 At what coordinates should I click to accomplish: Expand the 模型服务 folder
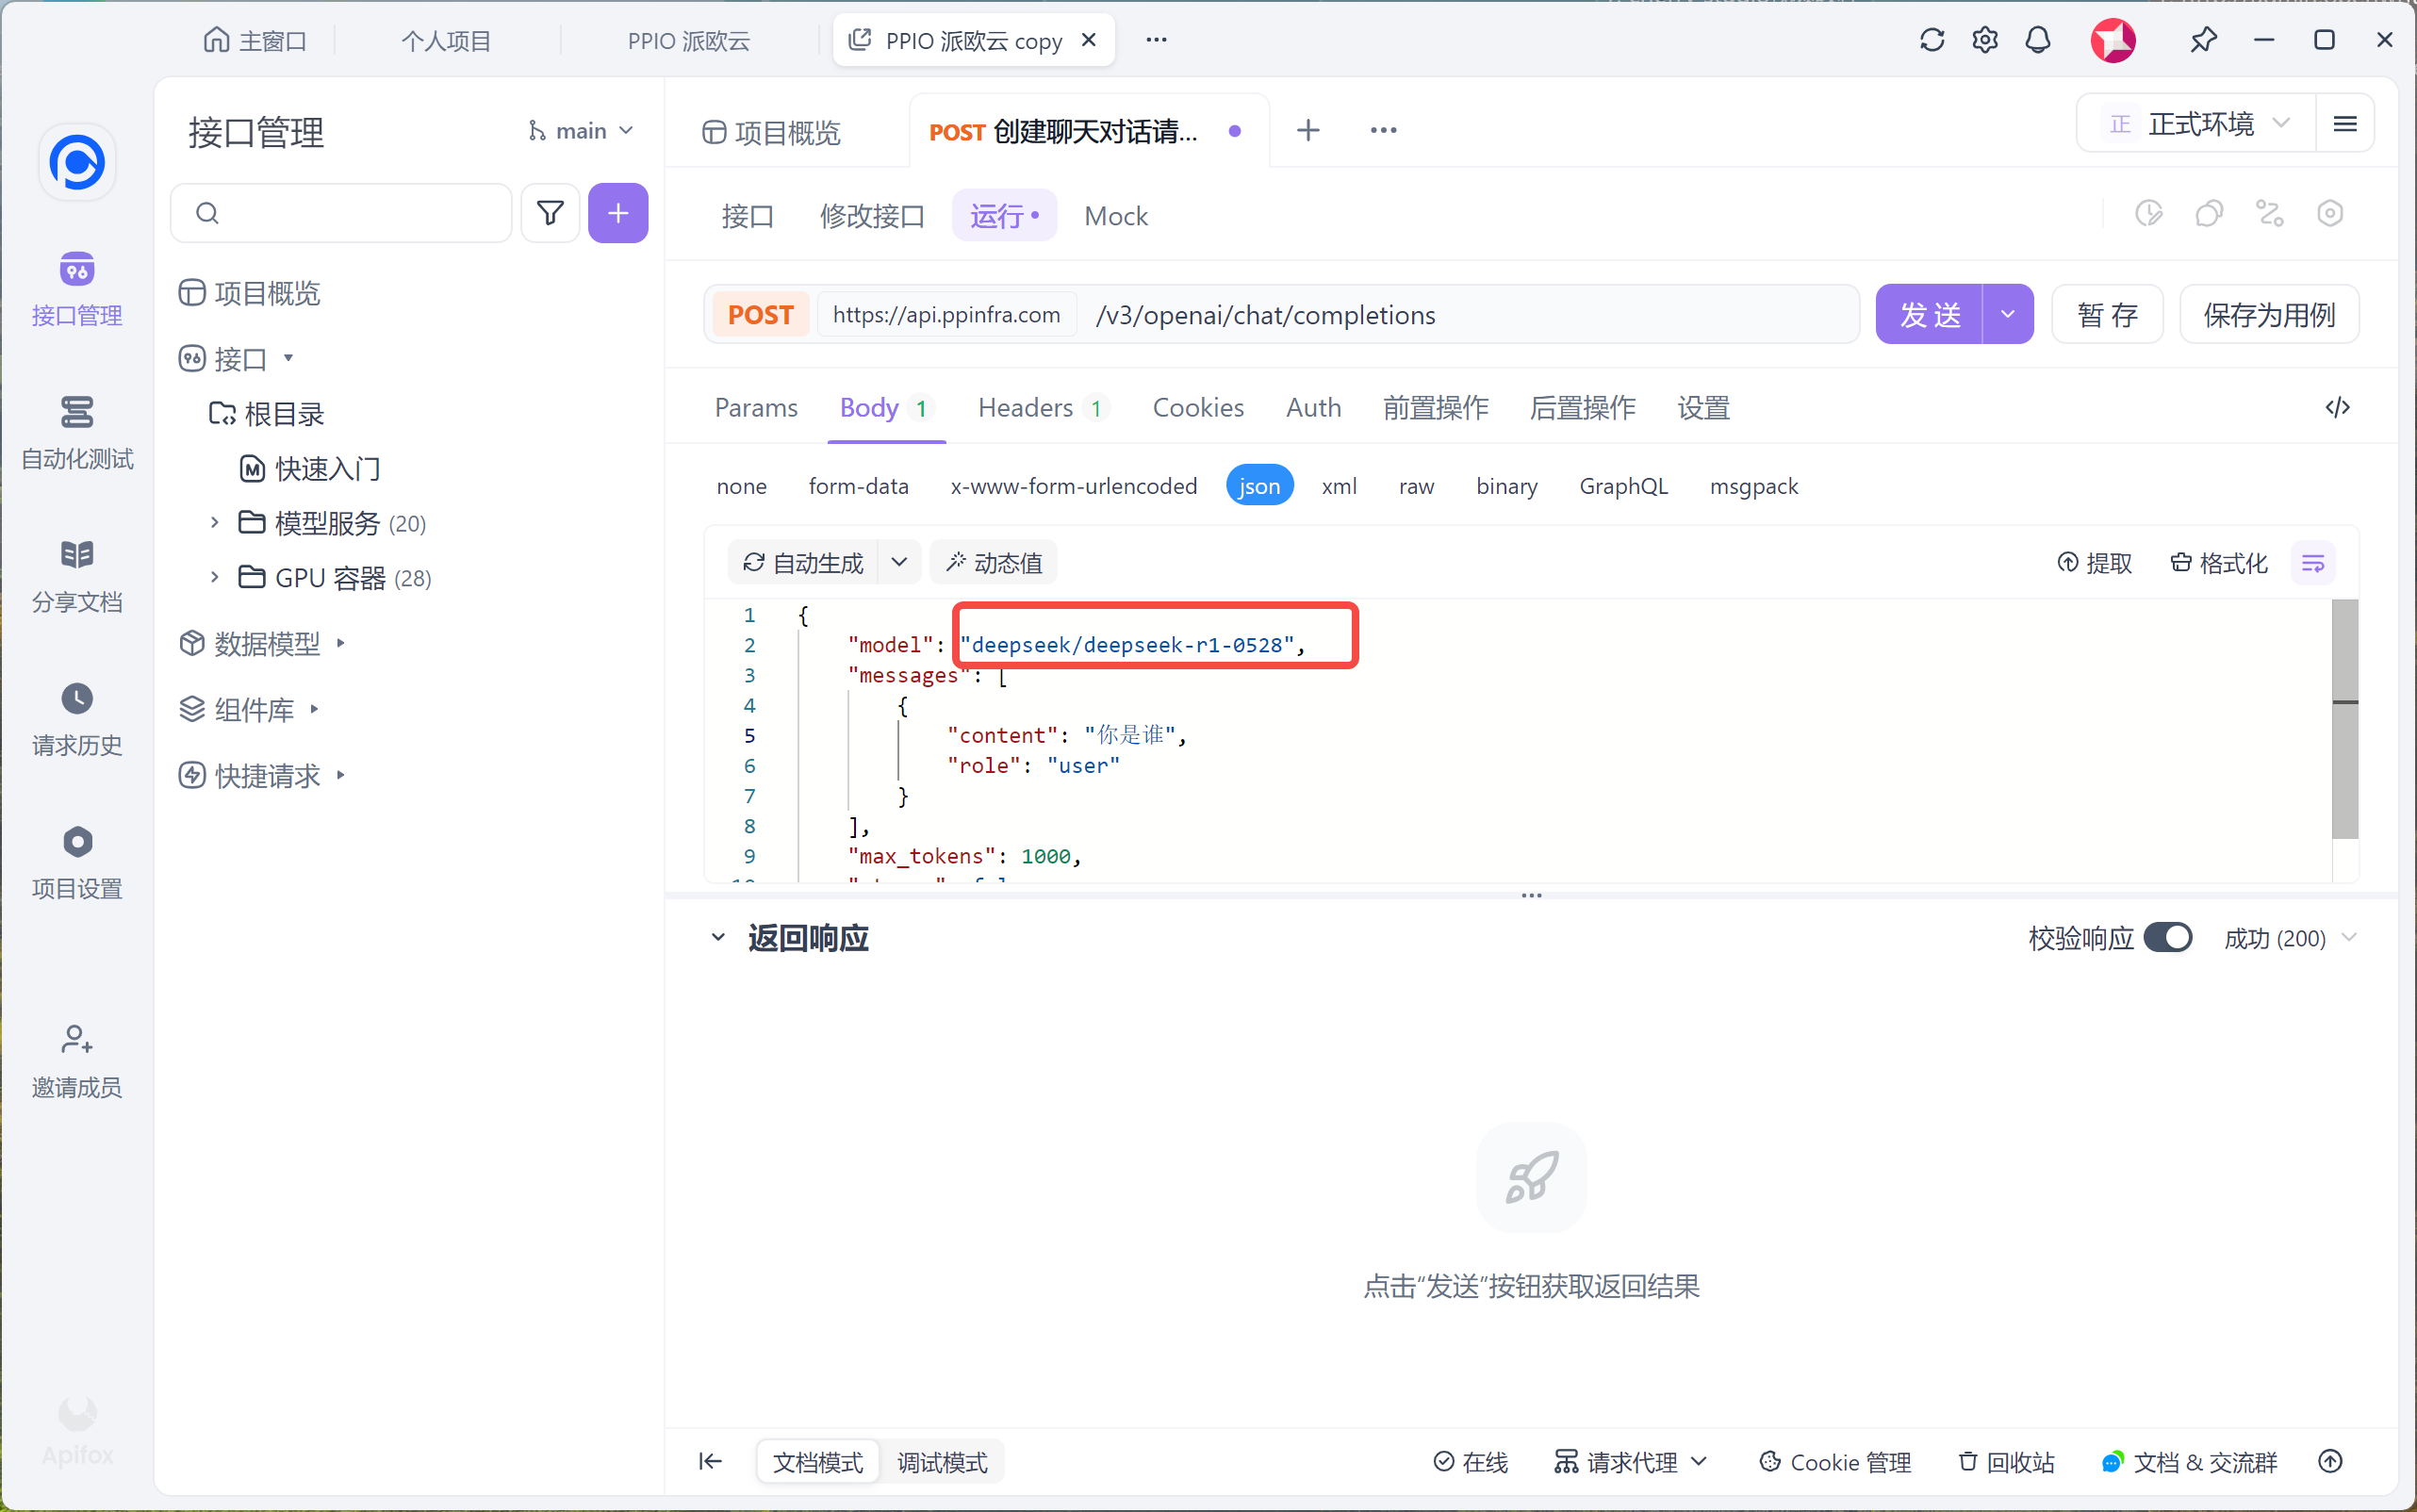(214, 522)
